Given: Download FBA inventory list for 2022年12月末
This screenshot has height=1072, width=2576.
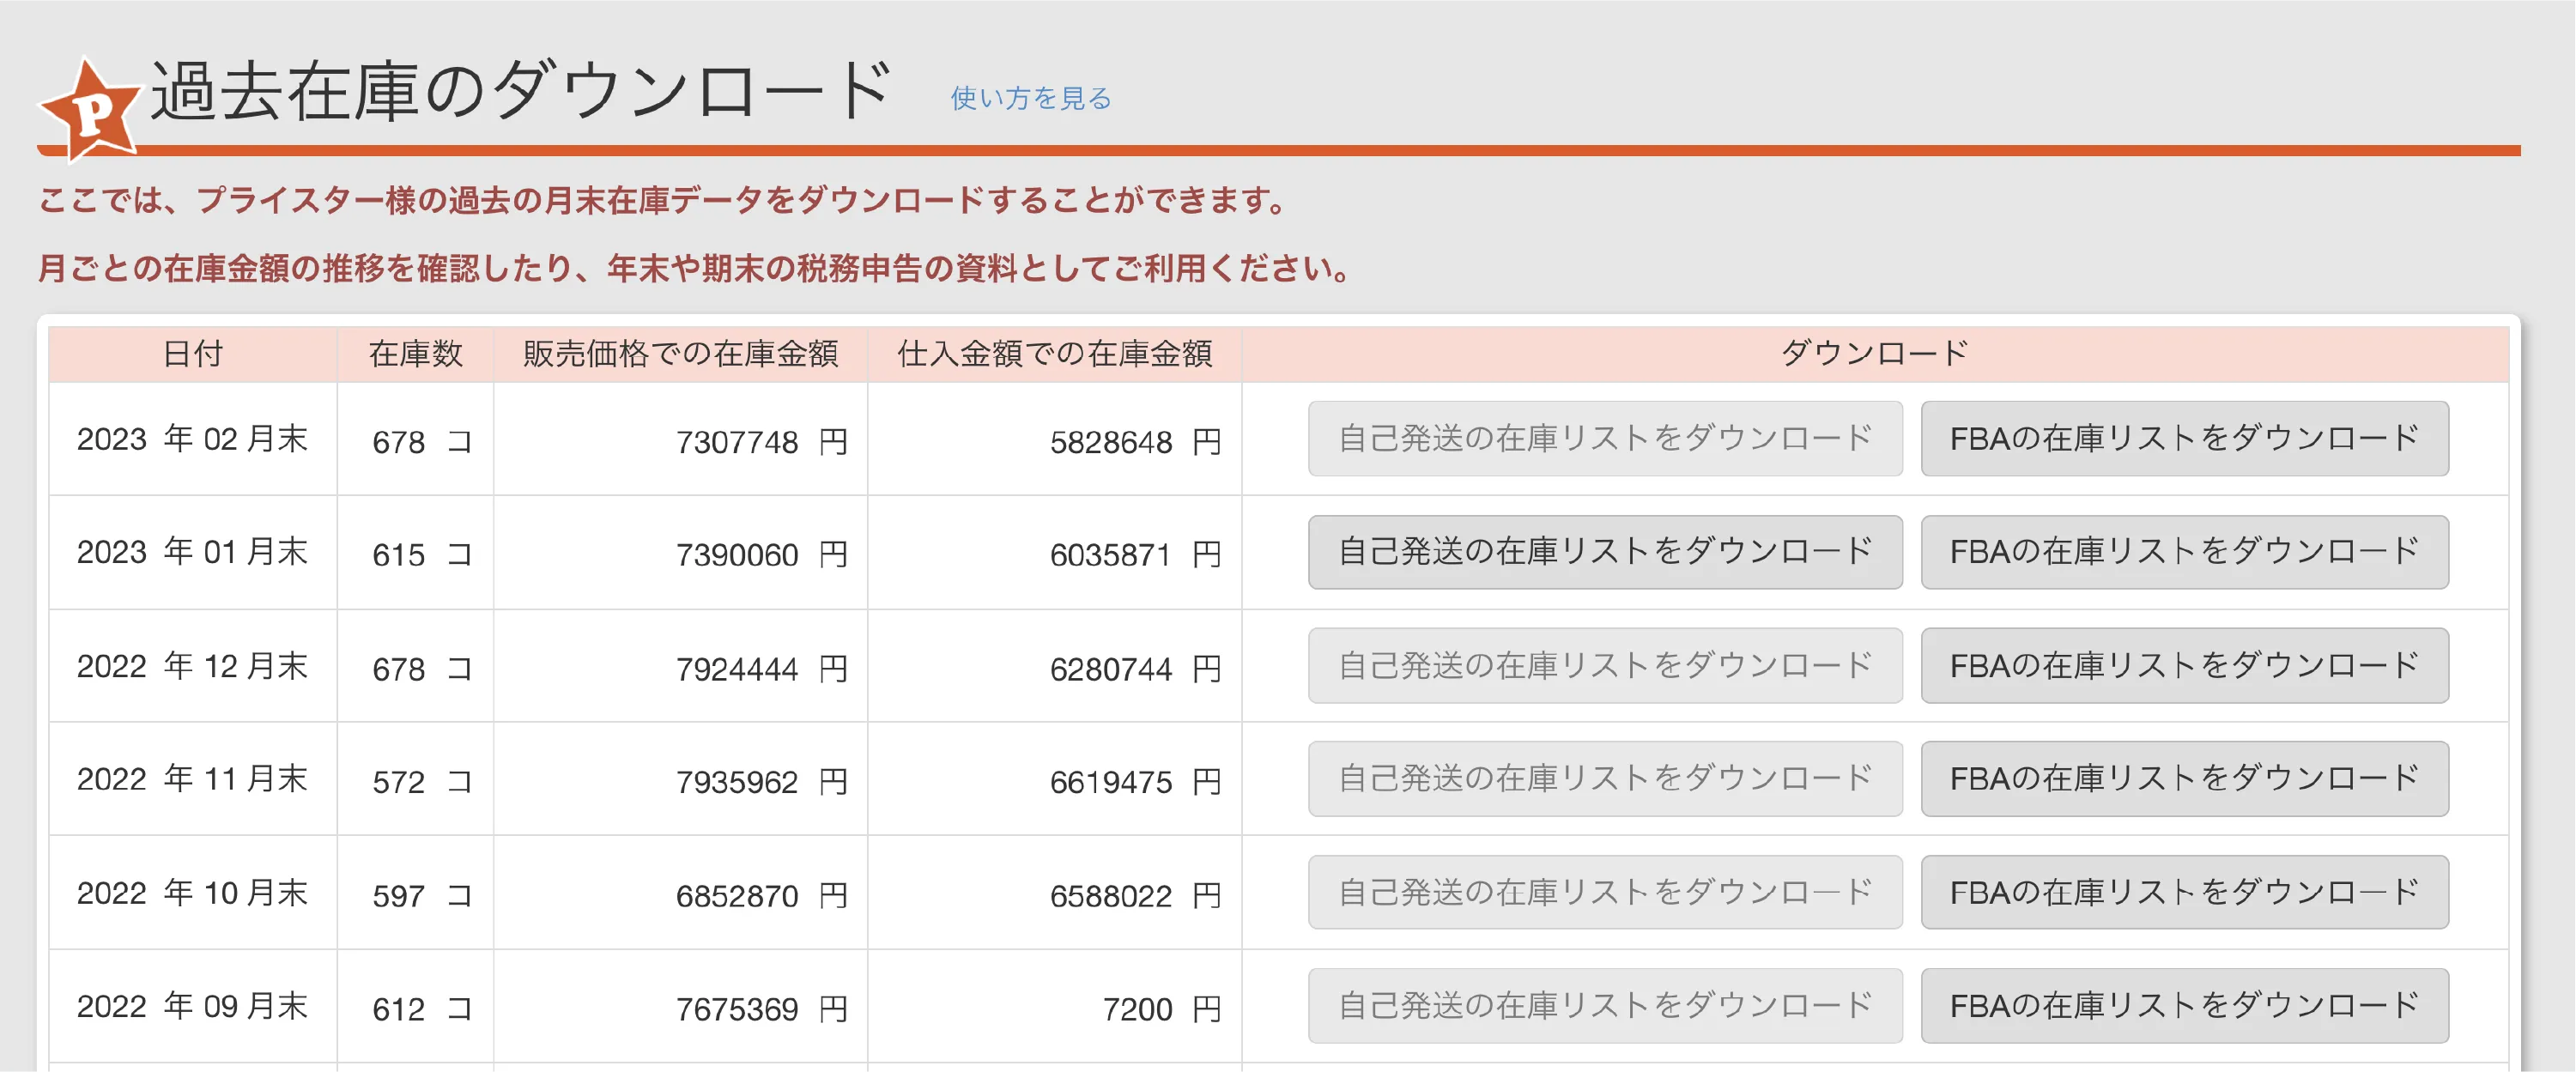Looking at the screenshot, I should click(2184, 666).
